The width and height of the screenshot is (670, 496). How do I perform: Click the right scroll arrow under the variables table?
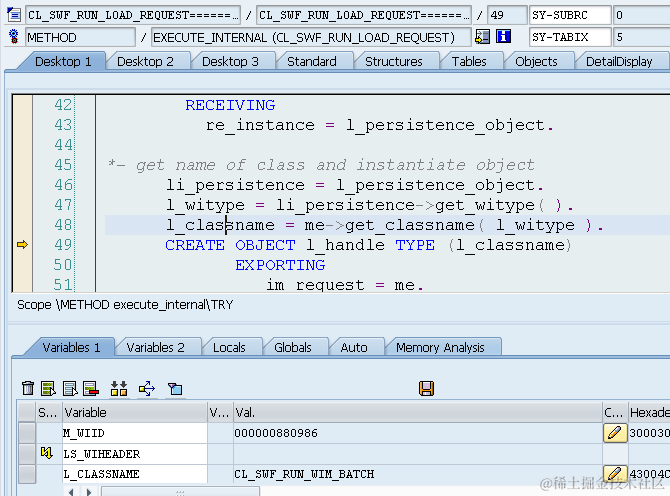(88, 492)
